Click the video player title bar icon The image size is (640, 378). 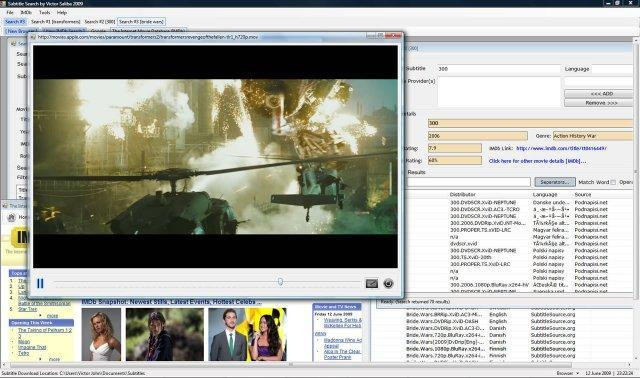point(33,37)
